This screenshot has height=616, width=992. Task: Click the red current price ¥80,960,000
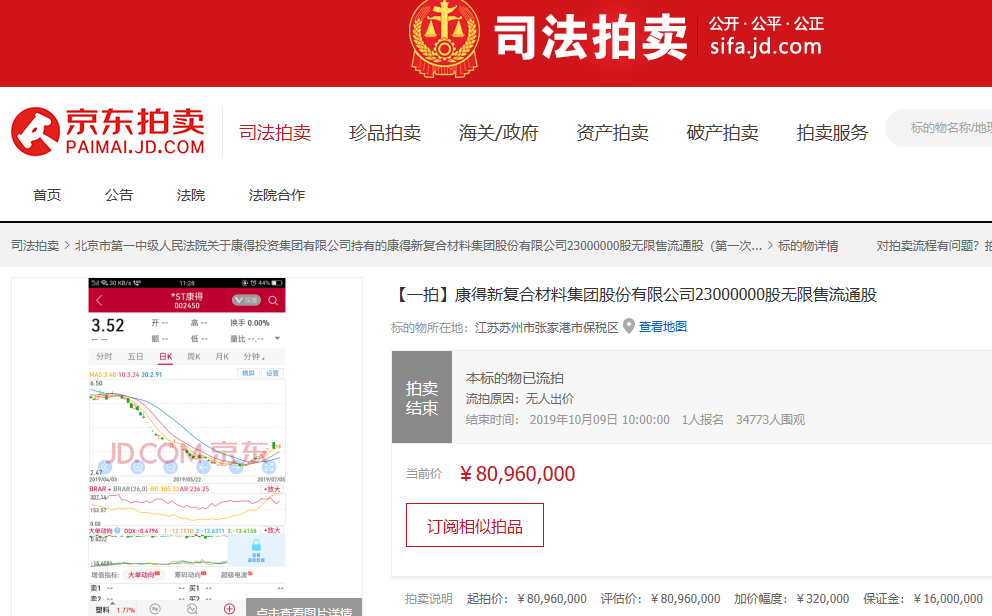518,474
